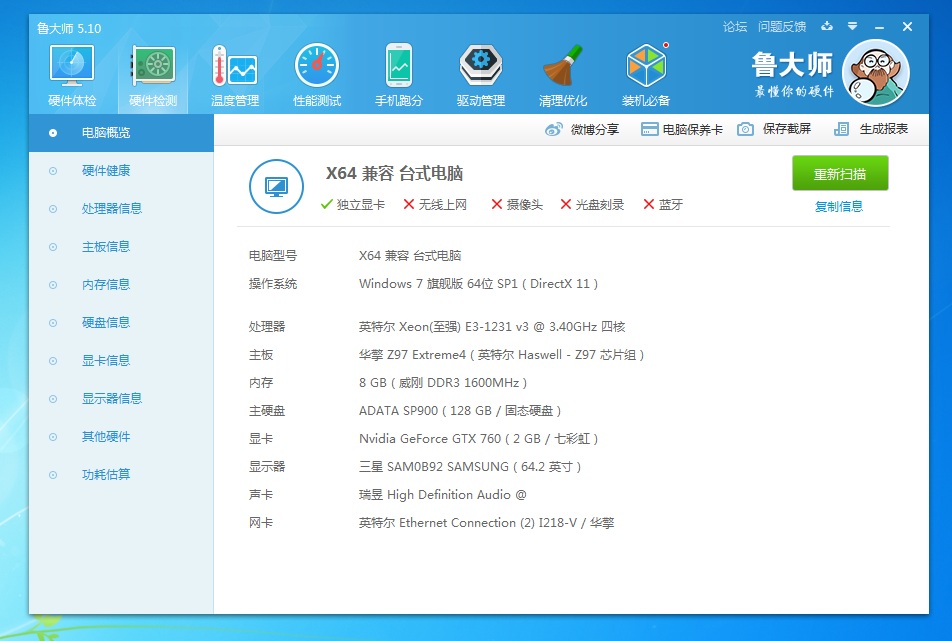Click the Xeon E3-1231 v3 processor value
This screenshot has width=952, height=641.
pos(492,327)
